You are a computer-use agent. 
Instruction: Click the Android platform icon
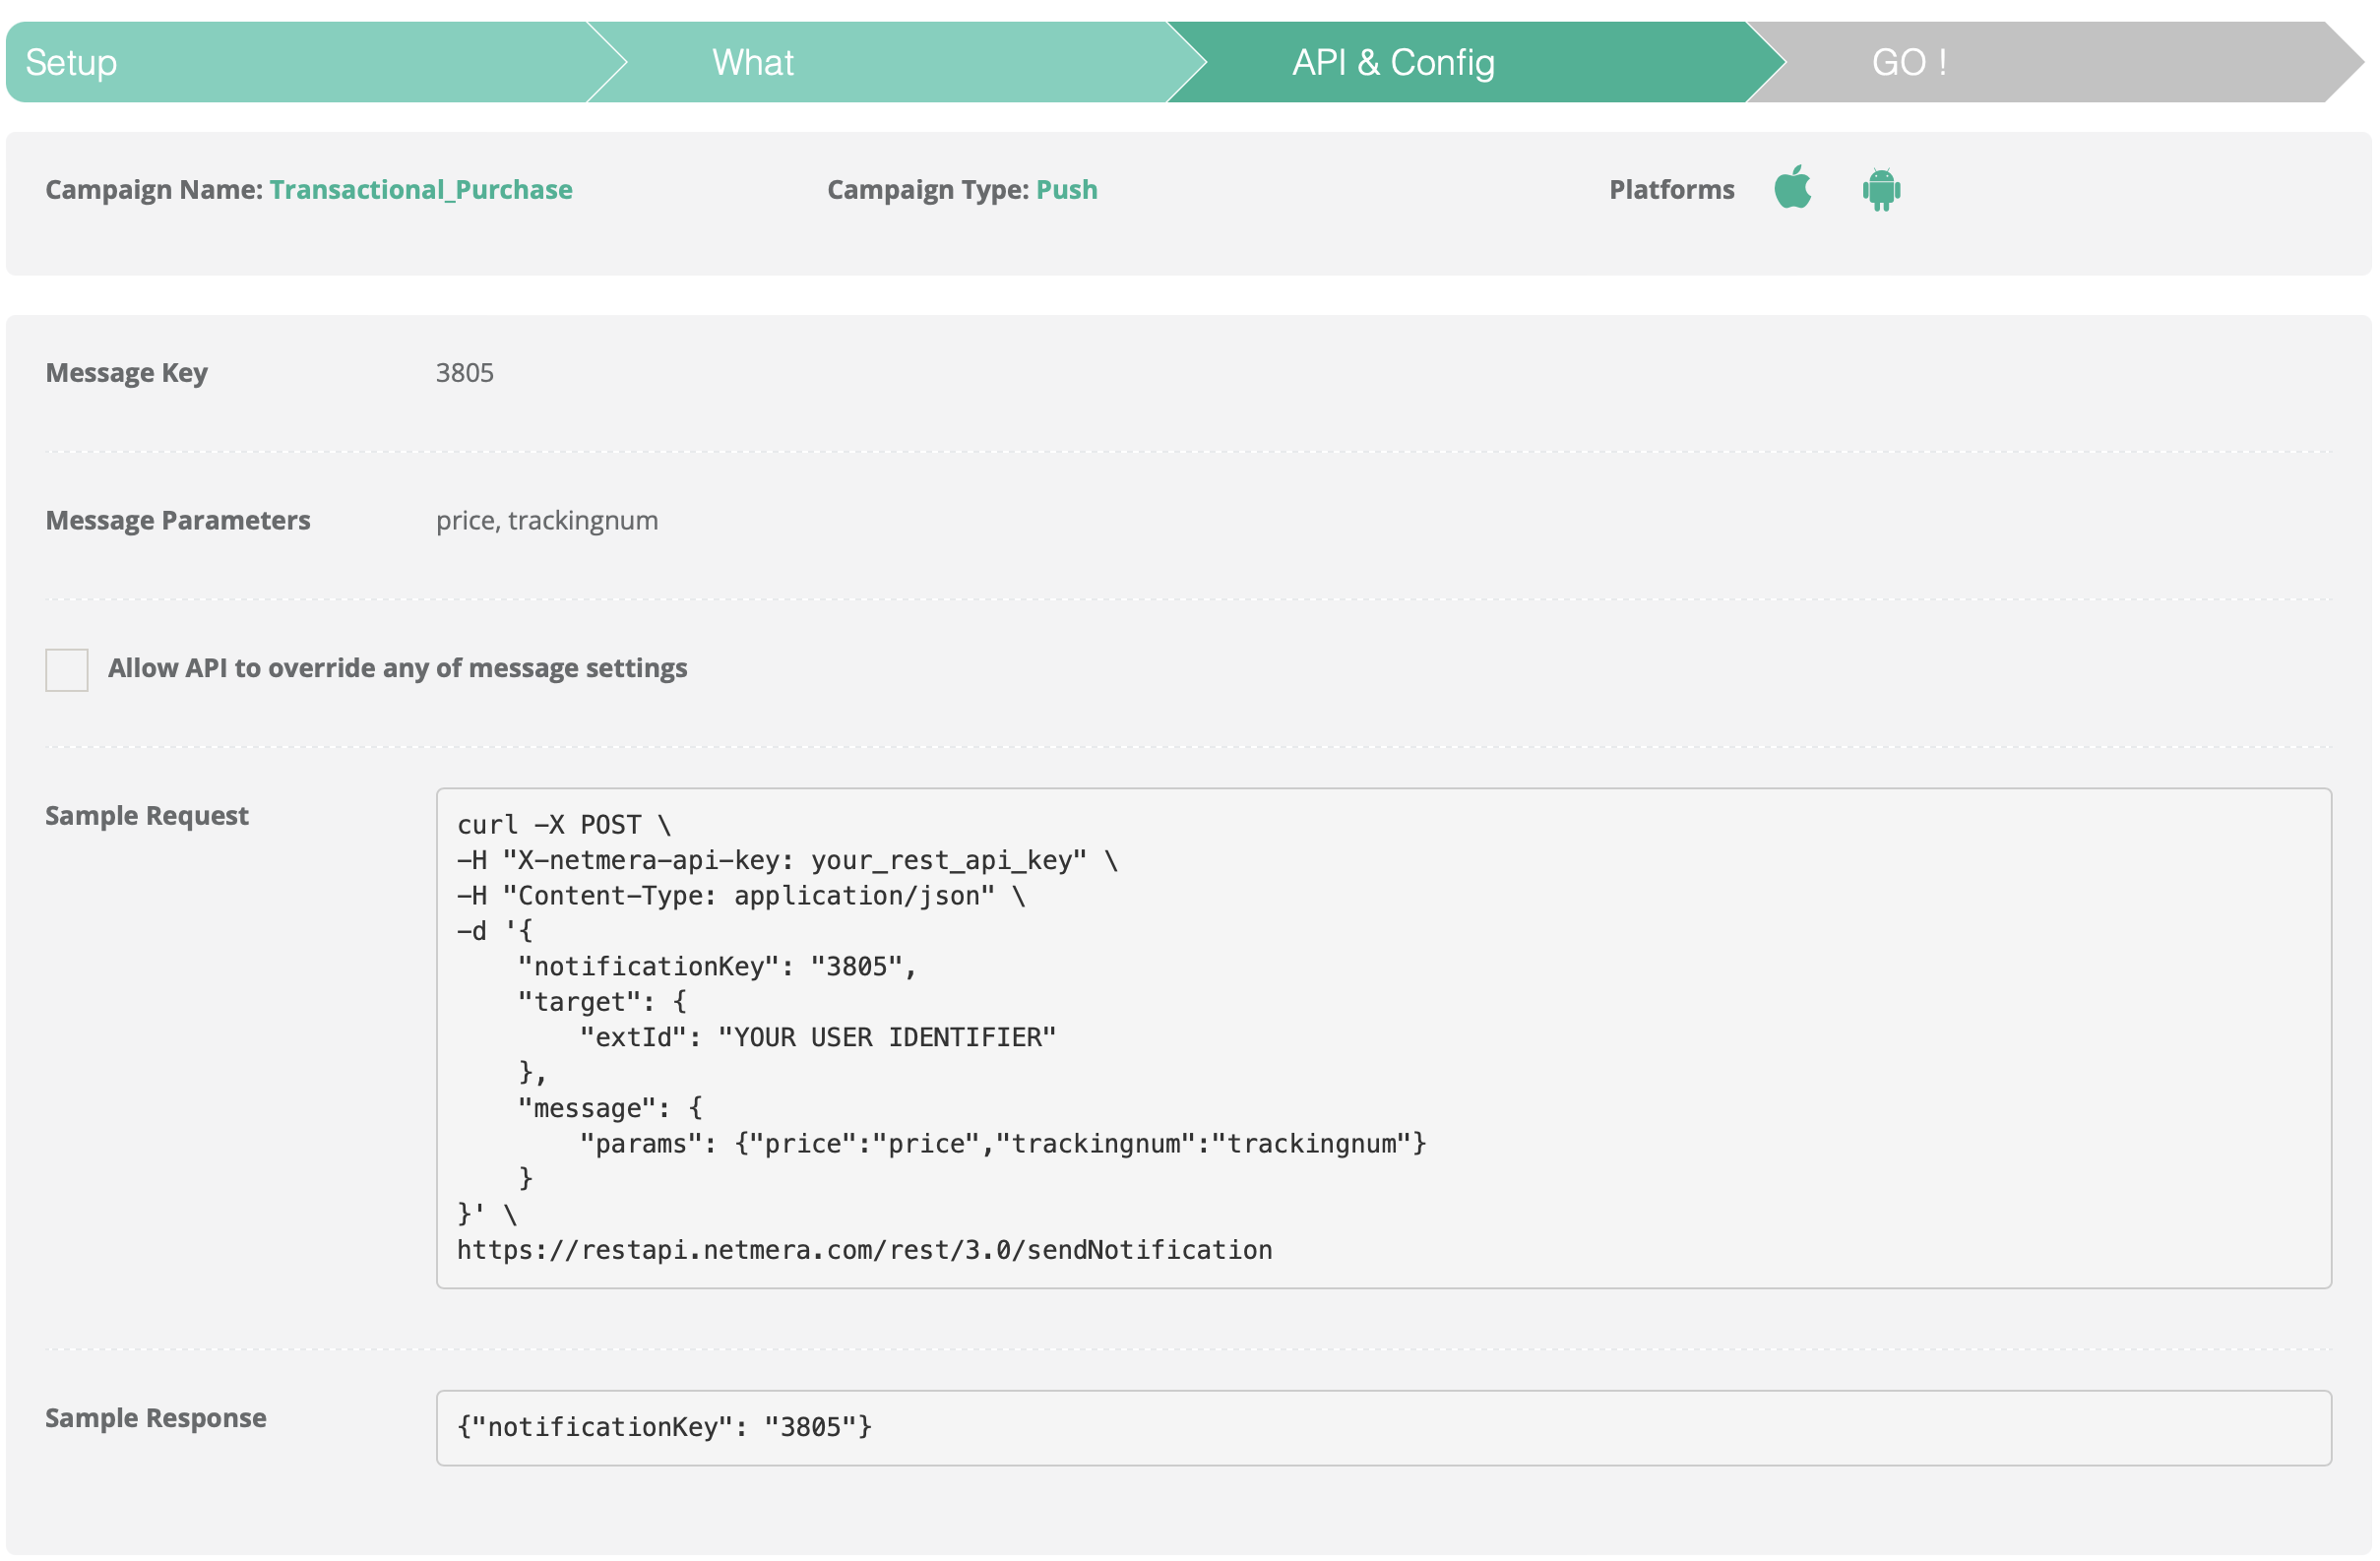[1880, 189]
